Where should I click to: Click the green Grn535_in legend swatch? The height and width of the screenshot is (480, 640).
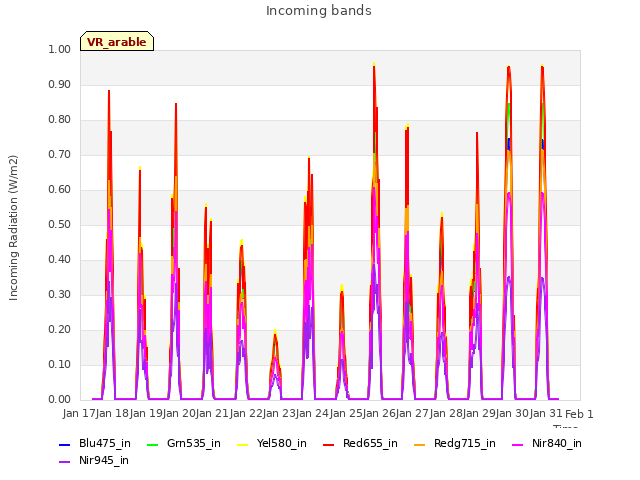tap(153, 444)
